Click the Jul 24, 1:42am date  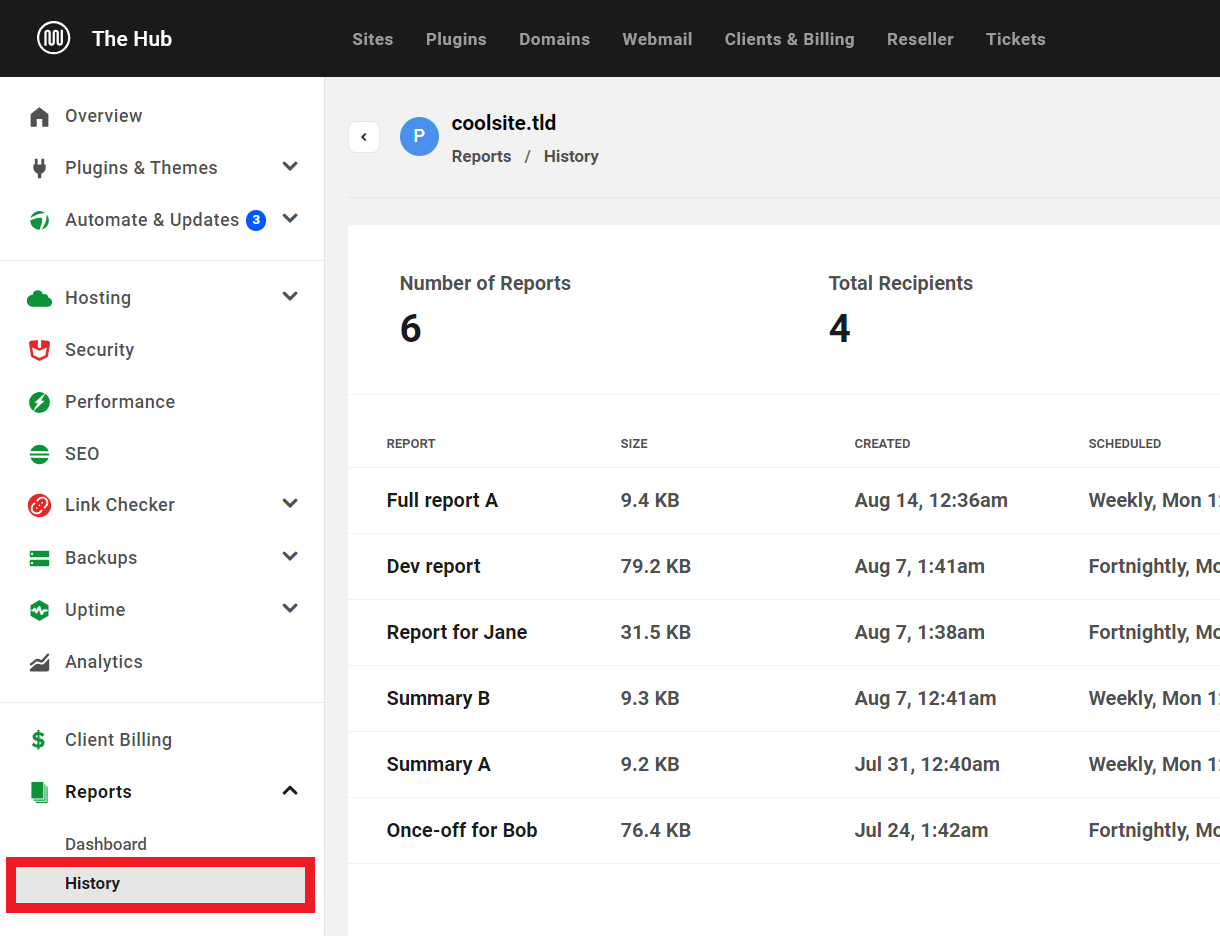click(x=921, y=830)
